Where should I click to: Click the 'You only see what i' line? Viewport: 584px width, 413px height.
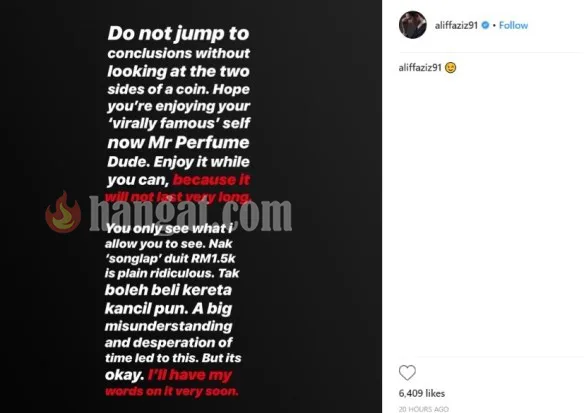coord(169,228)
